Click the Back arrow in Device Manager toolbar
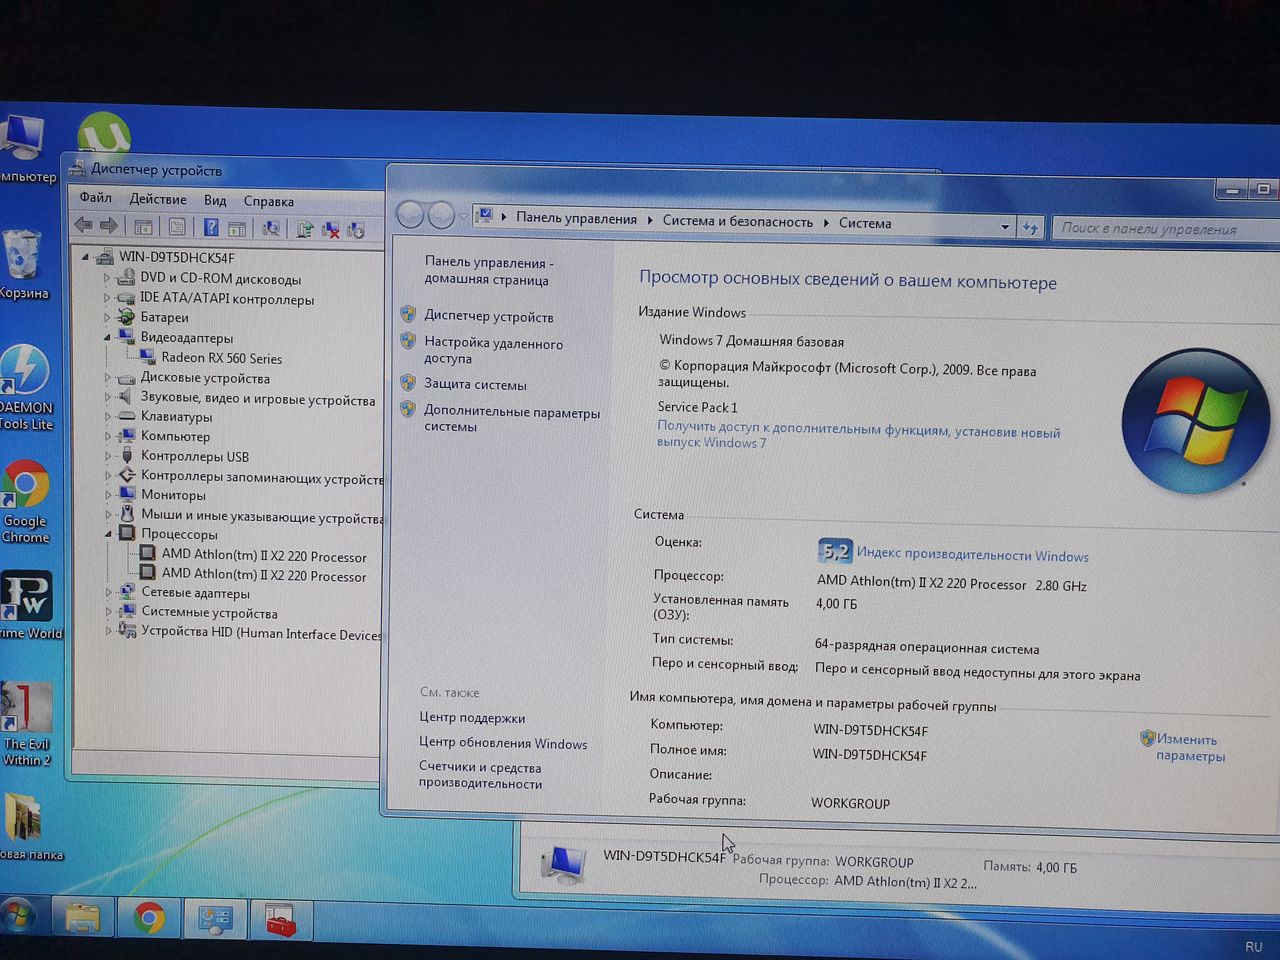Image resolution: width=1280 pixels, height=960 pixels. tap(84, 226)
